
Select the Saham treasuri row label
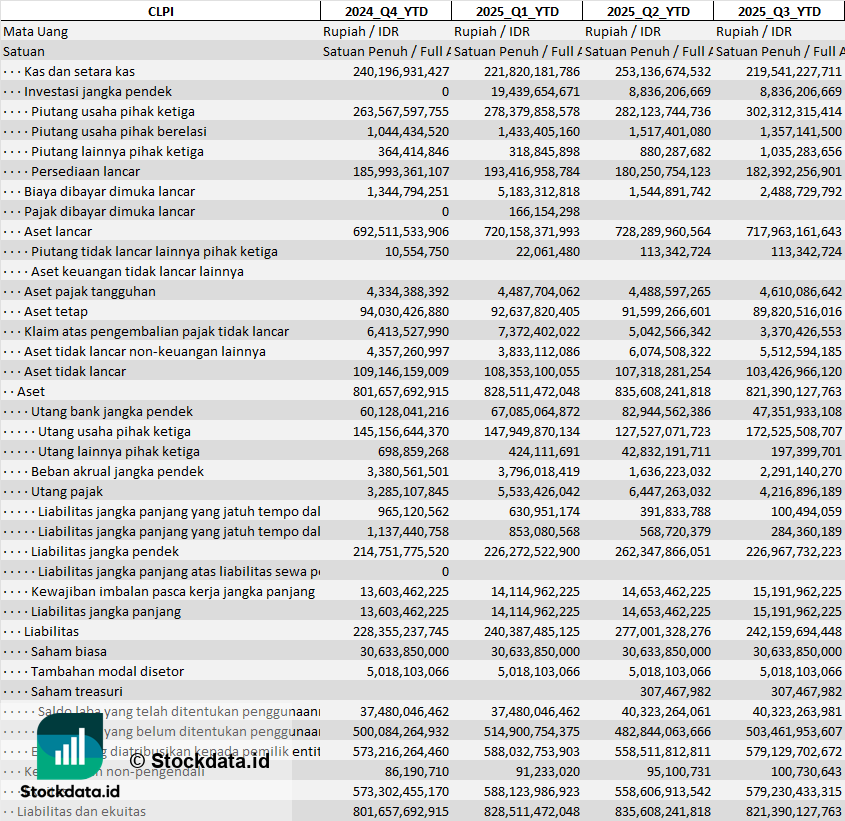tap(77, 691)
